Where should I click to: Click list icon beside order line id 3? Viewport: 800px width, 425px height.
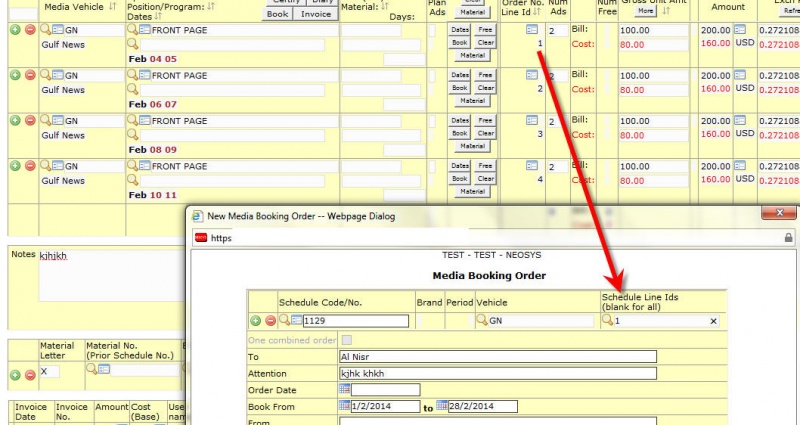532,120
